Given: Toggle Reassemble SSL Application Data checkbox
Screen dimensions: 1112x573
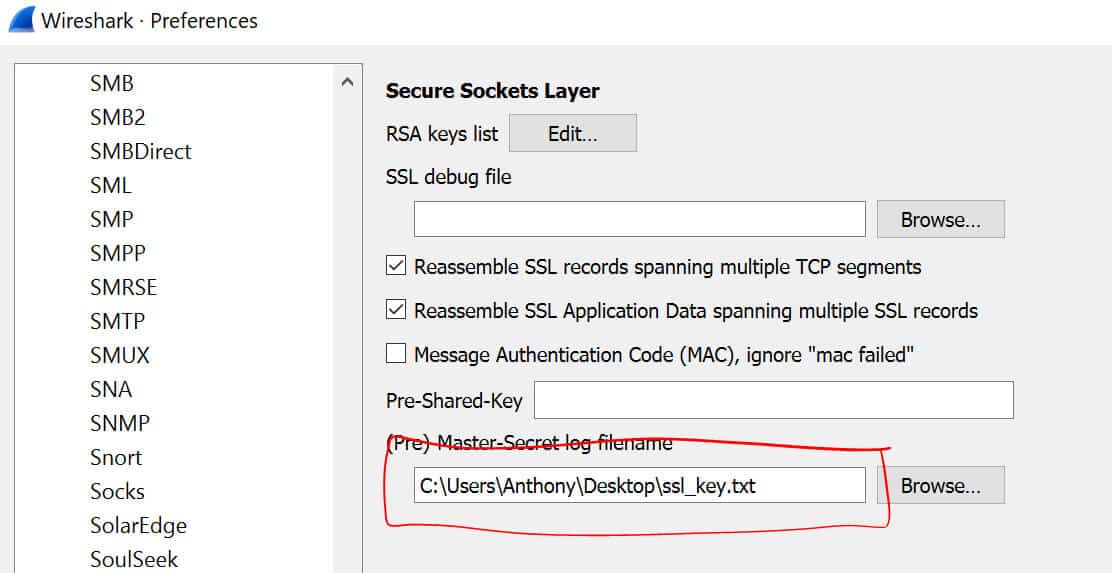Looking at the screenshot, I should coord(396,310).
